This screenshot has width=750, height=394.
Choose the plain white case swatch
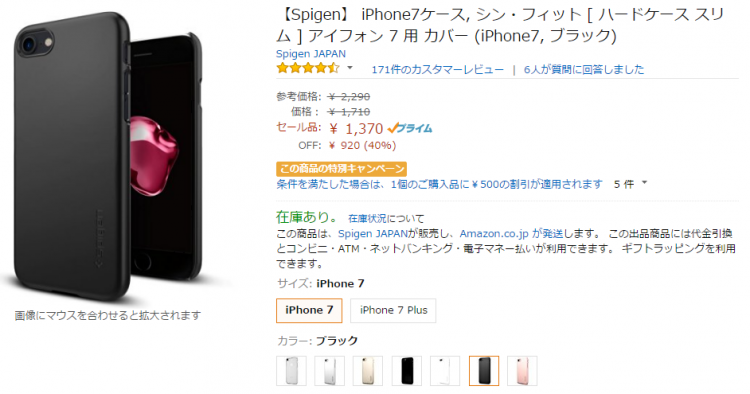tap(445, 371)
